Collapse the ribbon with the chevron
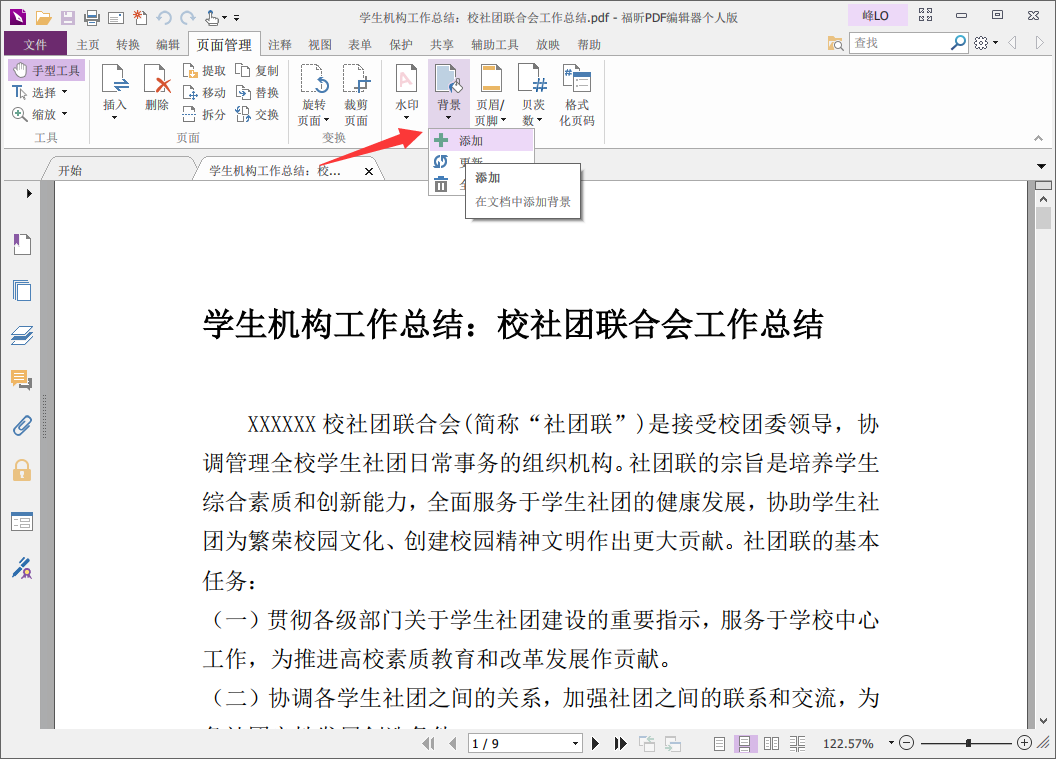This screenshot has height=759, width=1056. point(1038,138)
